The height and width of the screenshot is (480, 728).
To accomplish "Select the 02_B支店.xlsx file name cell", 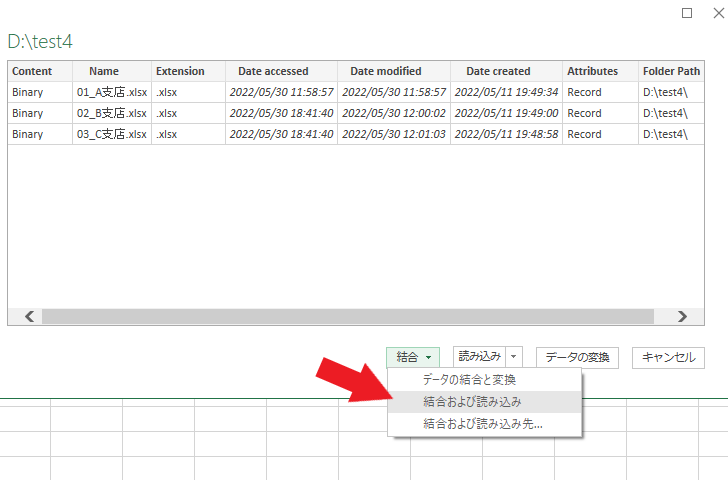I will click(x=112, y=113).
